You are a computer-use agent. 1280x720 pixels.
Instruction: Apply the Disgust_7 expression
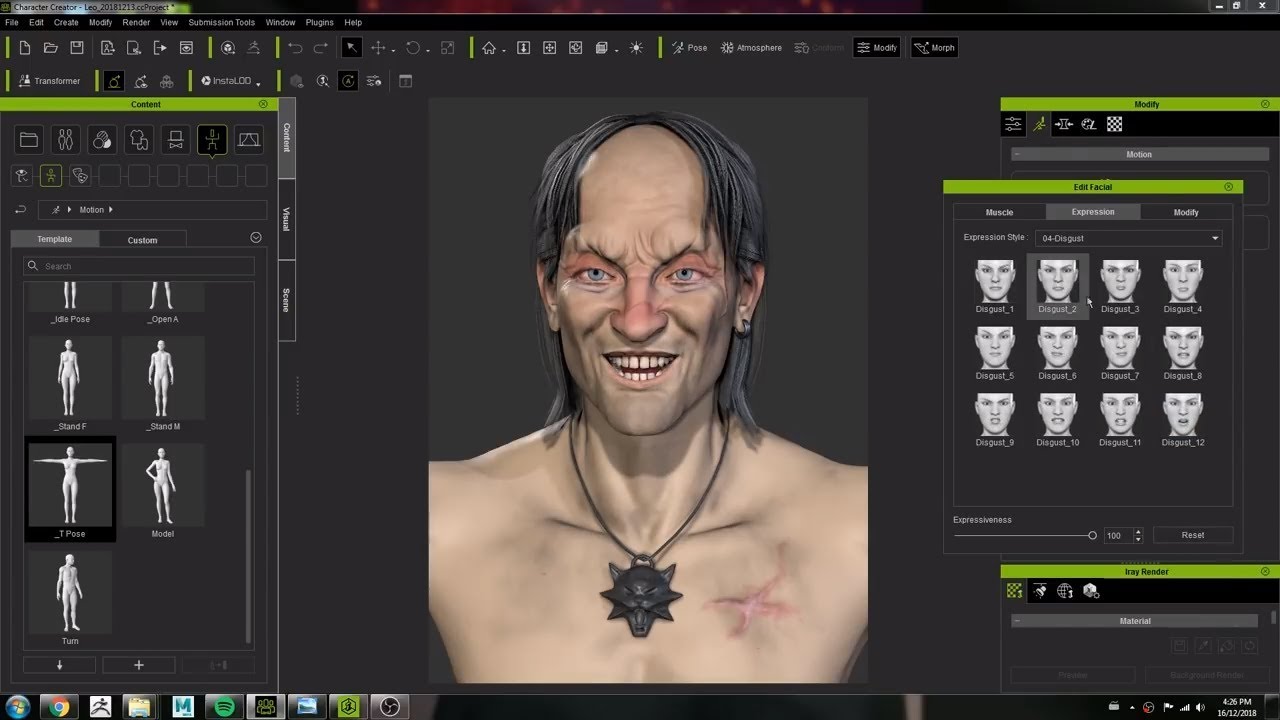coord(1120,353)
